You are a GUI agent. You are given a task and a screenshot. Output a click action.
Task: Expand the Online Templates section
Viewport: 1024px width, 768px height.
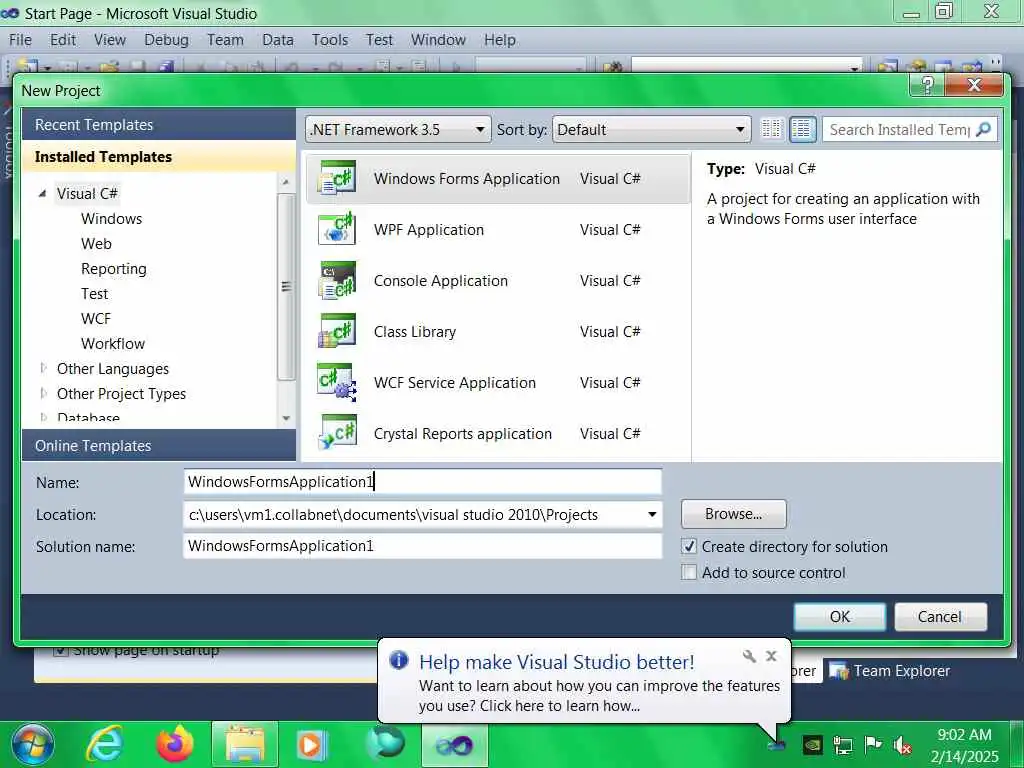(159, 445)
